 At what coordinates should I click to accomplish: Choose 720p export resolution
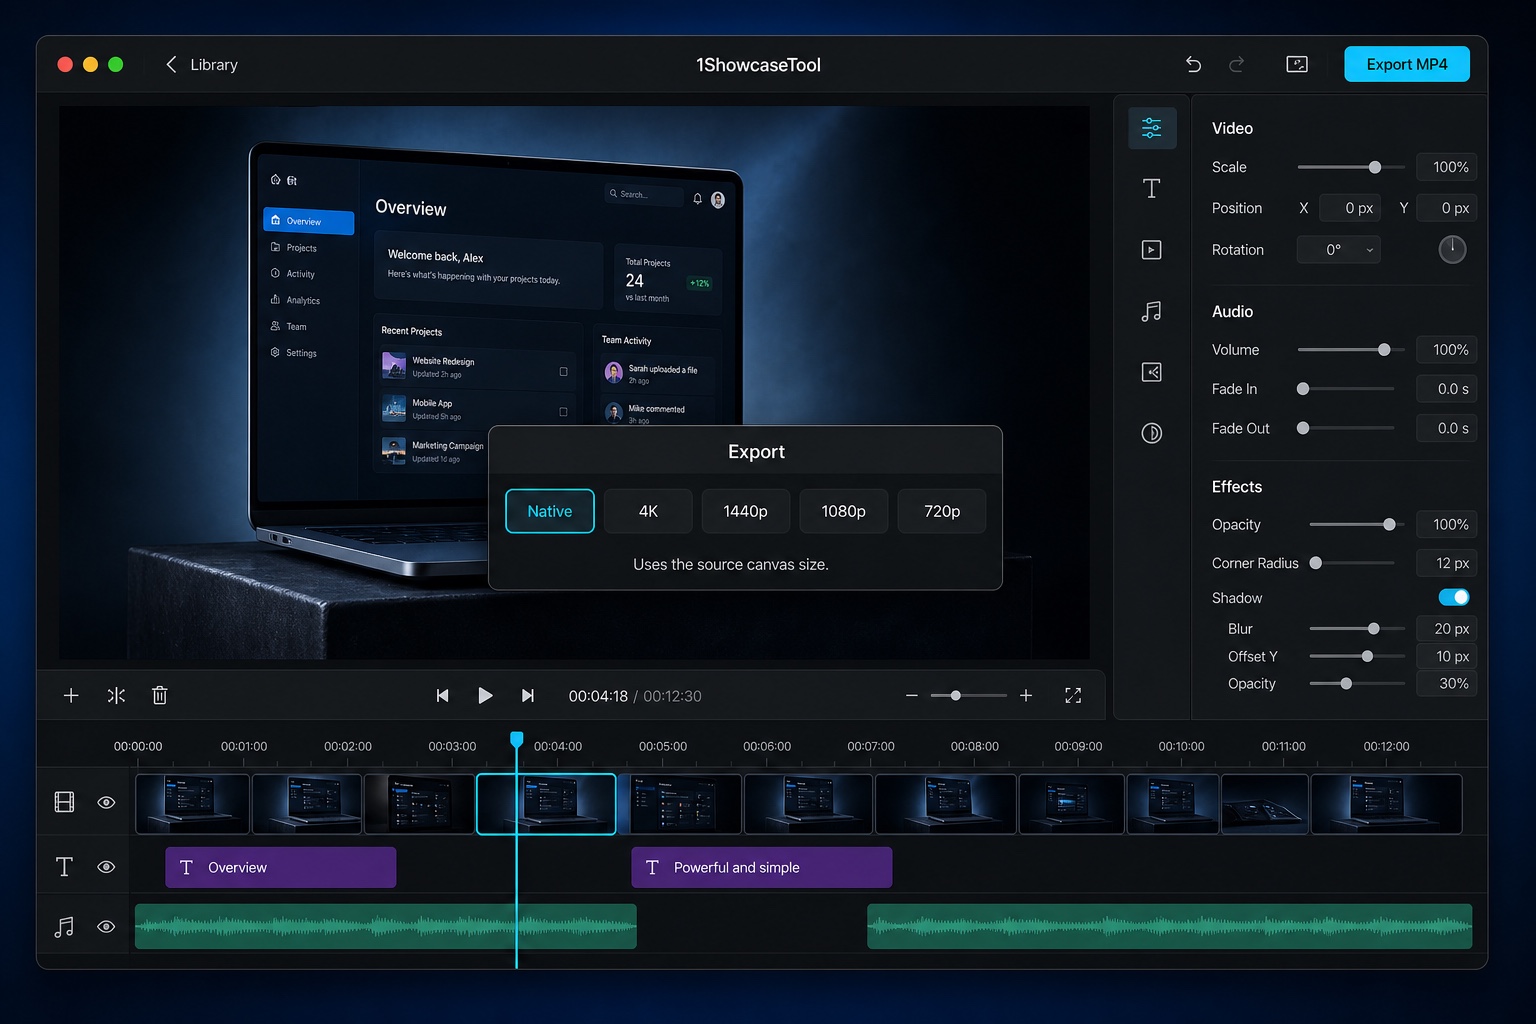tap(942, 511)
